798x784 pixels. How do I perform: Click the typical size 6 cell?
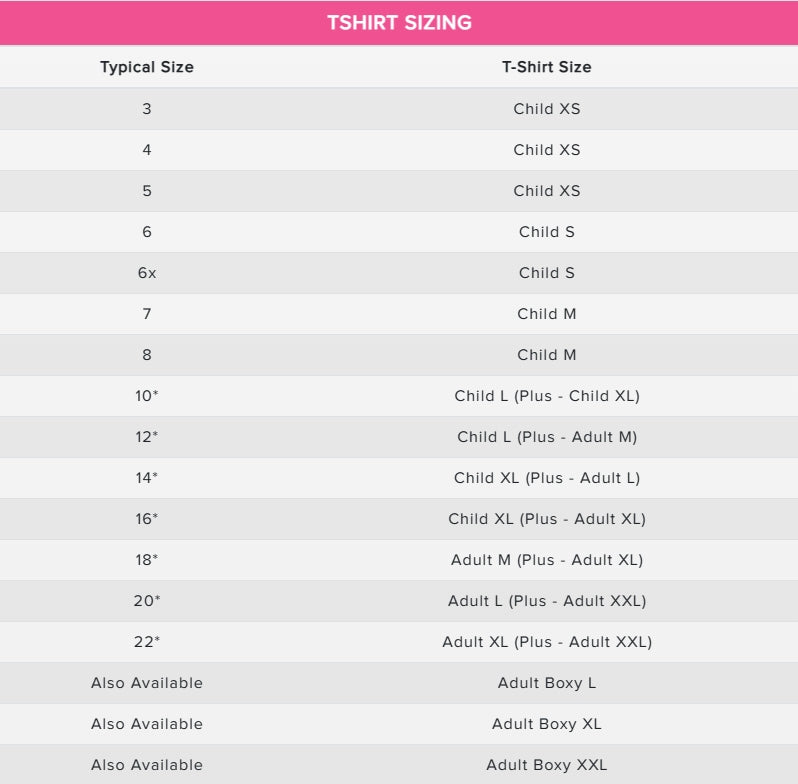[x=147, y=231]
